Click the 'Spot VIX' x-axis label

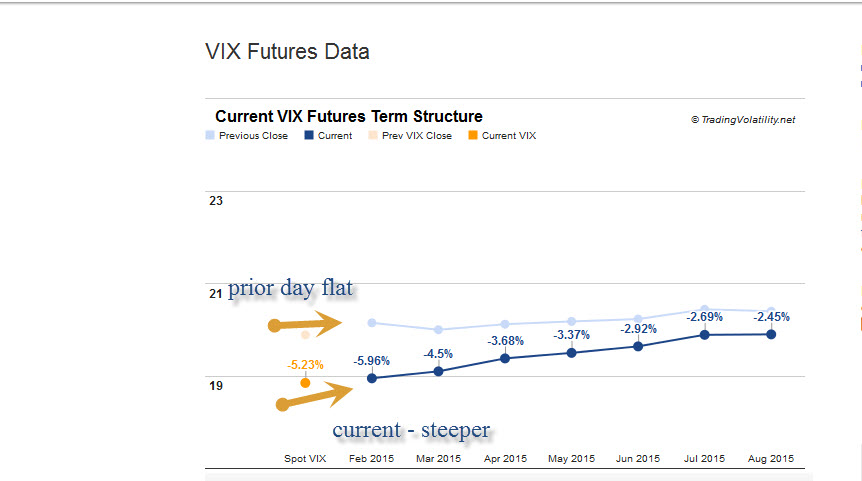click(x=305, y=459)
